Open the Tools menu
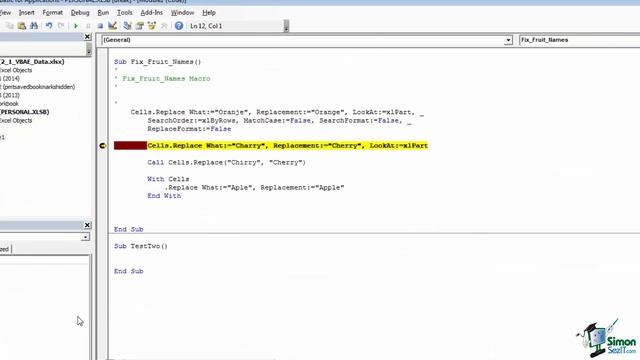Image resolution: width=640 pixels, height=360 pixels. click(x=124, y=13)
